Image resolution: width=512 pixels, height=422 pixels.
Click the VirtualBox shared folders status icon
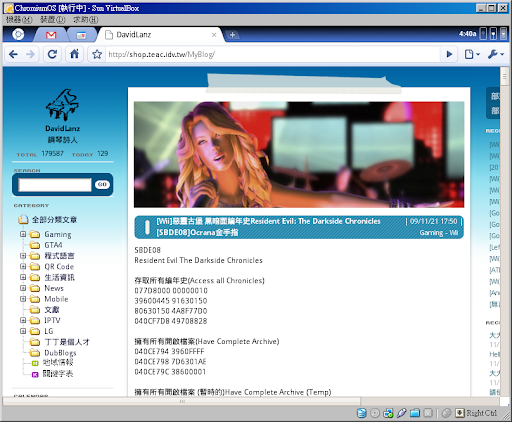tap(415, 413)
